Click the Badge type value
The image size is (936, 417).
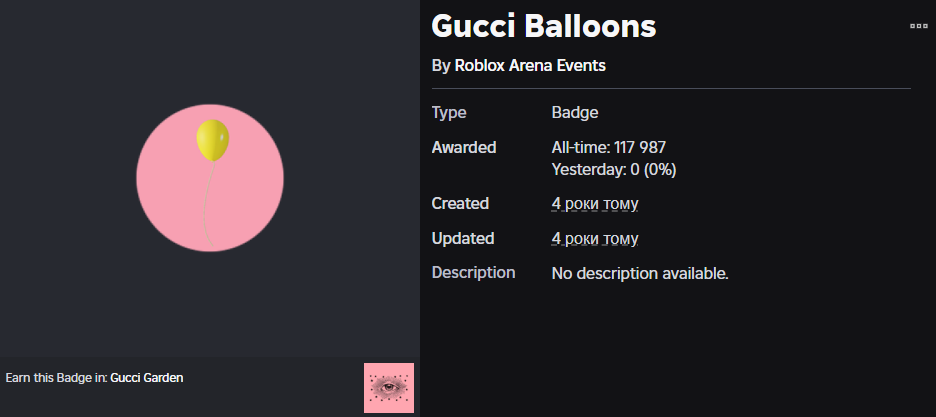point(575,113)
